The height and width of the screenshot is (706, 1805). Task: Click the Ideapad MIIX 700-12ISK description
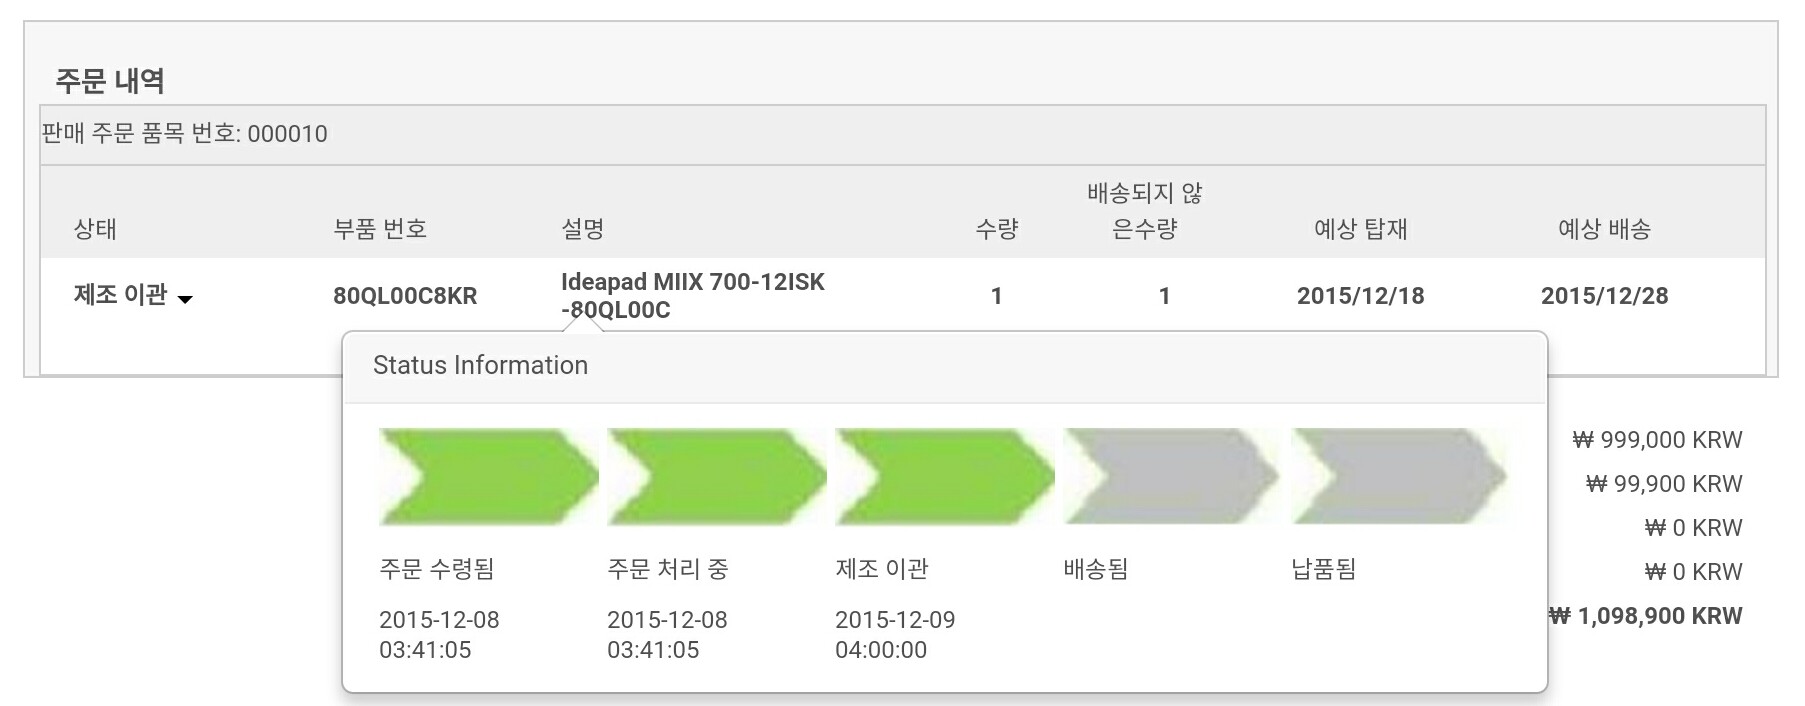[692, 295]
